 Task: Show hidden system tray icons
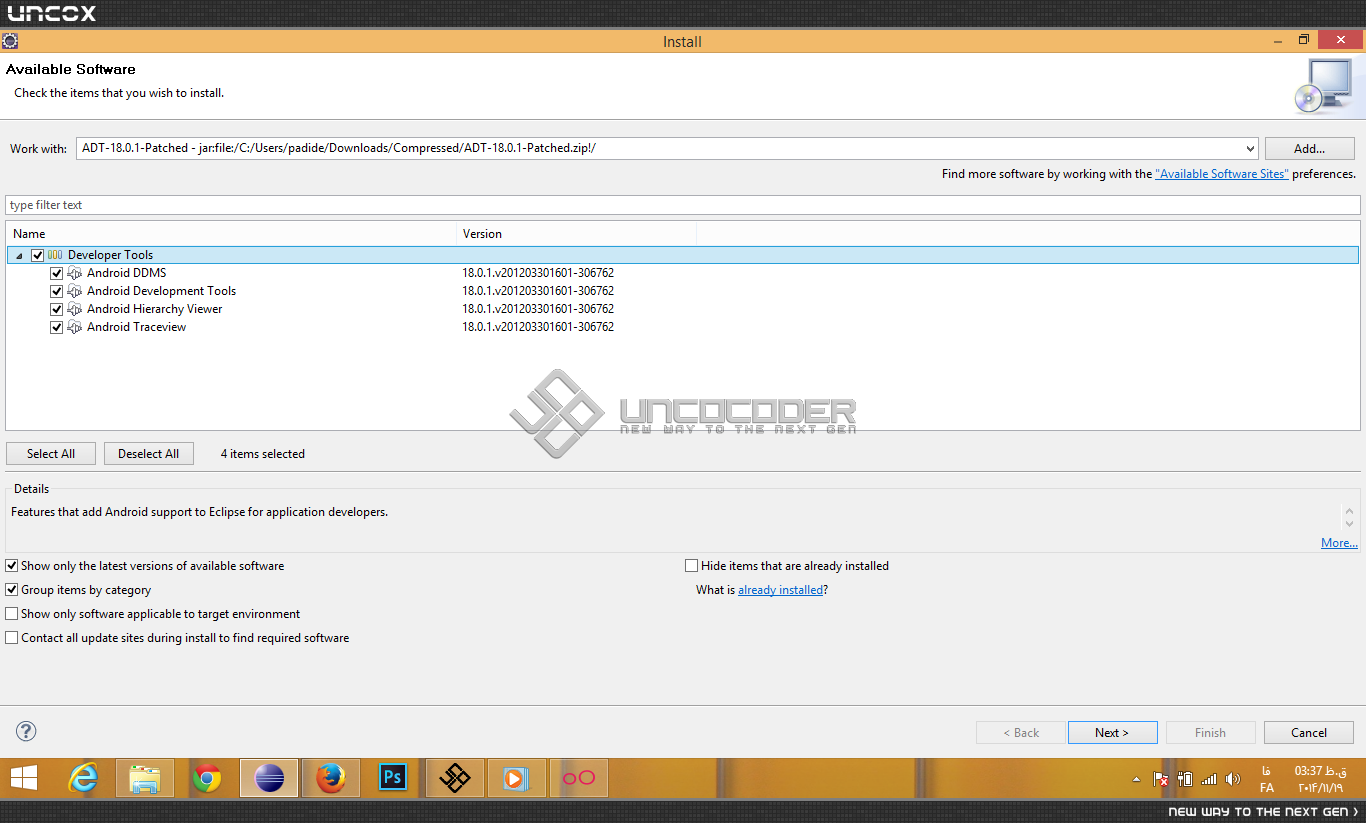pos(1136,779)
